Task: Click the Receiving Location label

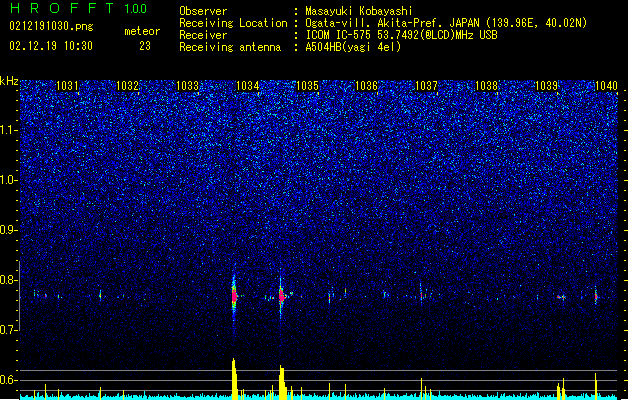Action: [x=233, y=23]
